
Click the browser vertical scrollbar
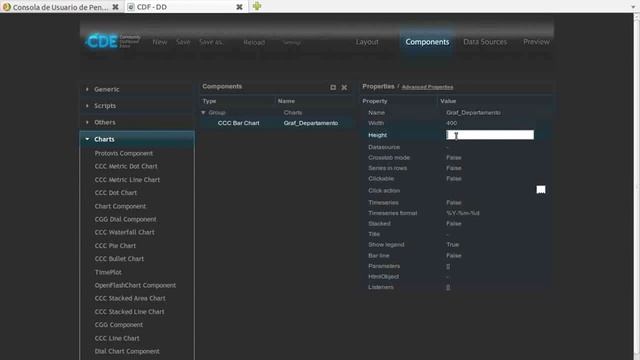coord(636,186)
